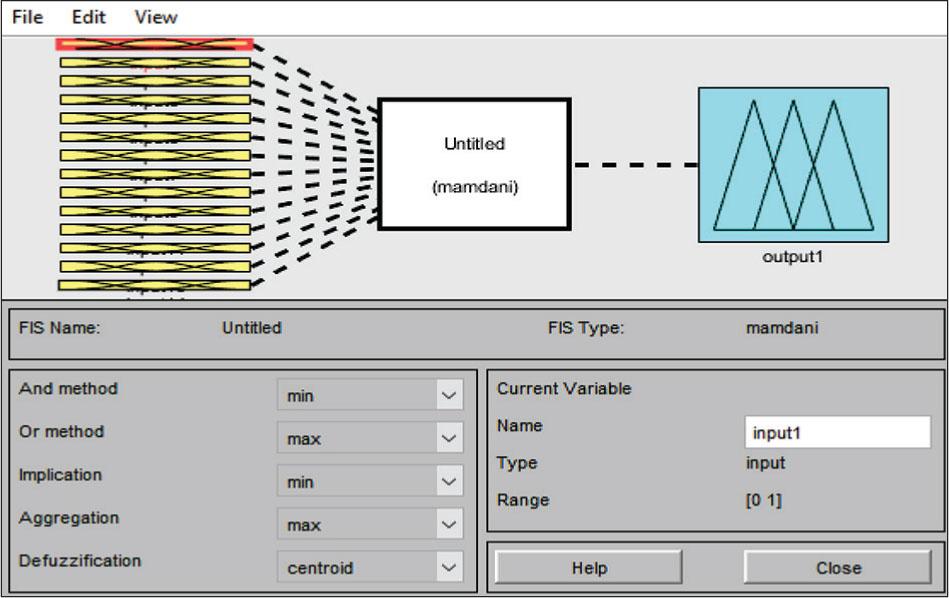Screen dimensions: 949x598
Task: Change the Defuzzification centroid dropdown
Action: (x=370, y=568)
